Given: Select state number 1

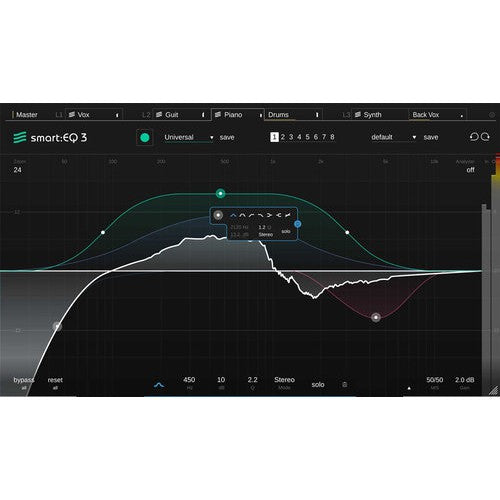Looking at the screenshot, I should point(274,137).
